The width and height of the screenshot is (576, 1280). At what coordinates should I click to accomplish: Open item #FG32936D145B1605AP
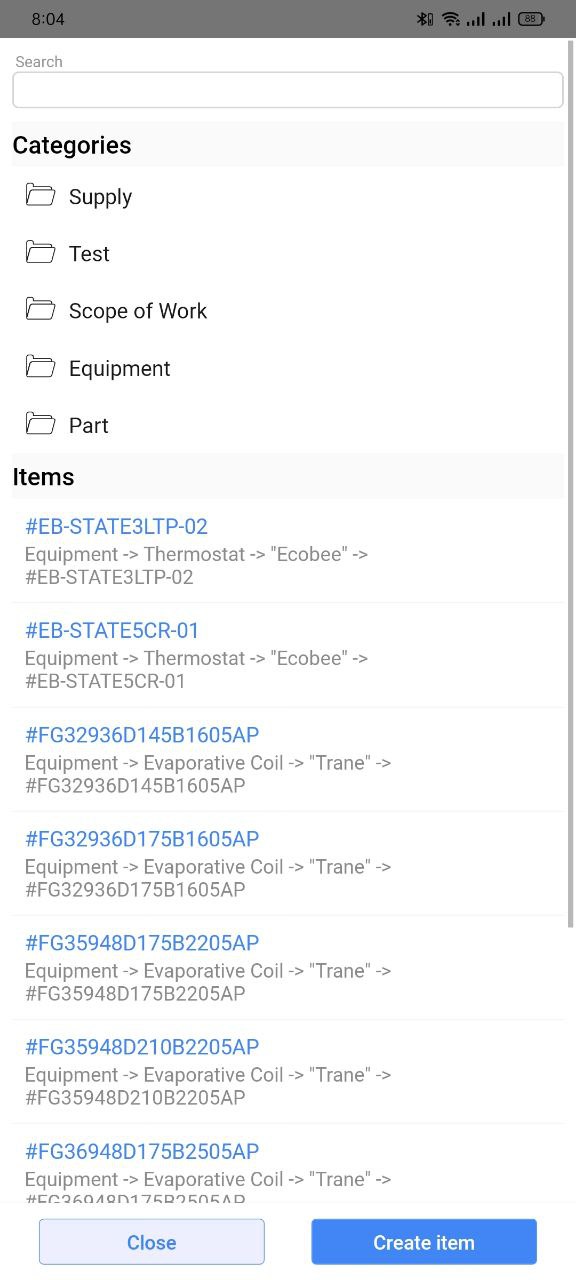click(x=288, y=759)
